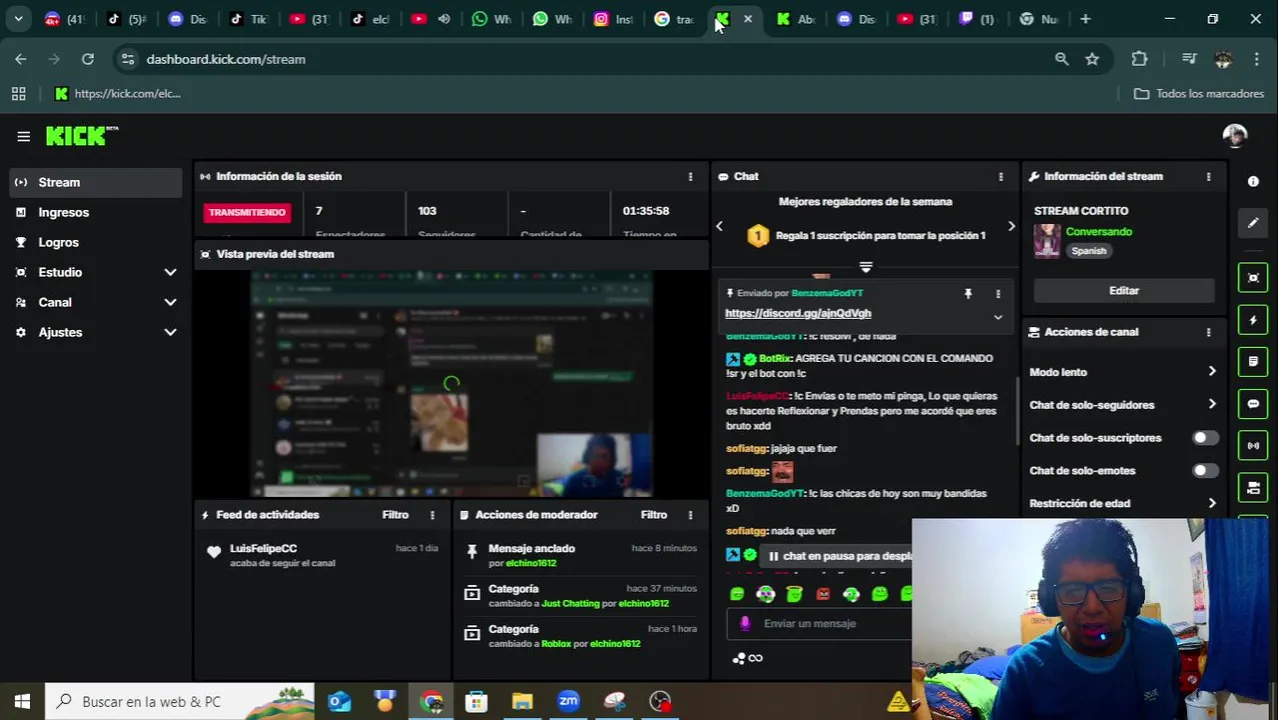The height and width of the screenshot is (720, 1278).
Task: Toggle the chat bubble widget icon
Action: 1253,403
